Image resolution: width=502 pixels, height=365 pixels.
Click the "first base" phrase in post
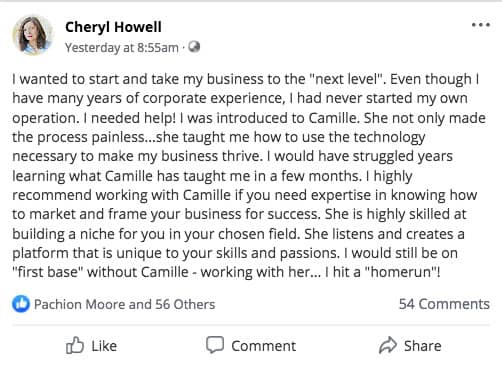click(47, 272)
